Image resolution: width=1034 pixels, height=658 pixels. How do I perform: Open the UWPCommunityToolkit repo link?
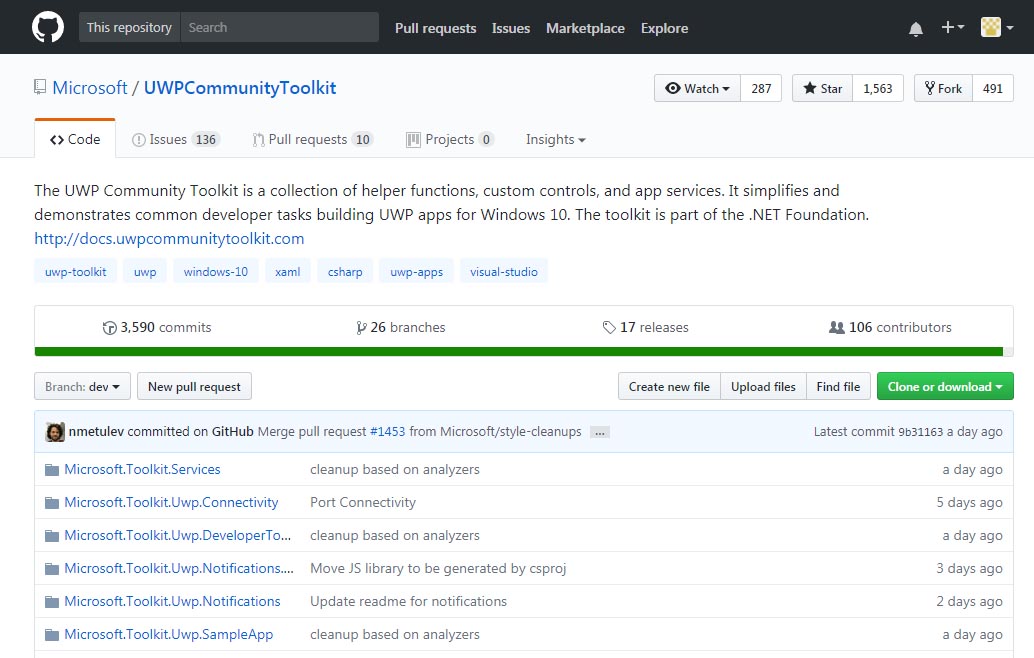[x=240, y=88]
